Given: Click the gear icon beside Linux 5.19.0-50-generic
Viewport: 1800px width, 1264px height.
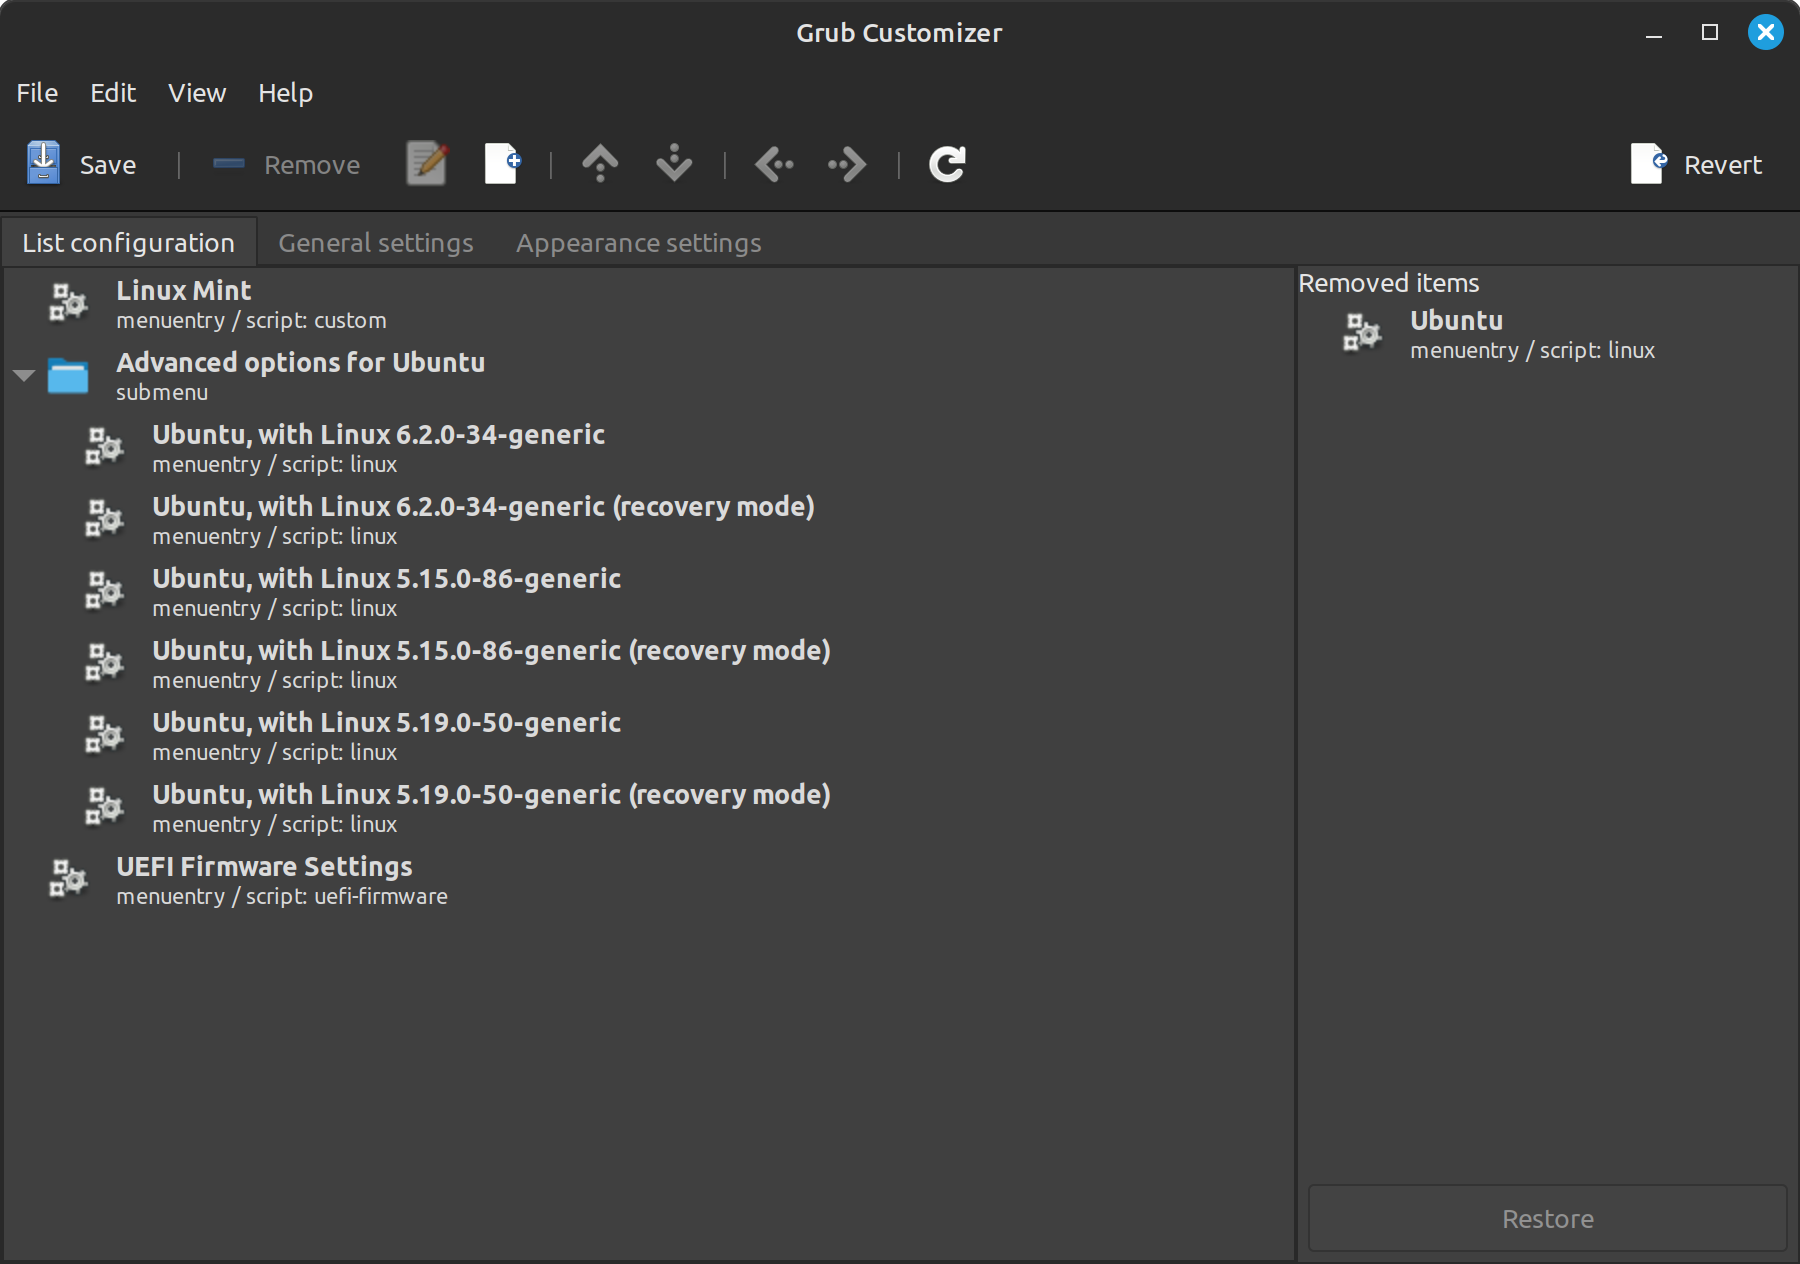Looking at the screenshot, I should click(x=104, y=735).
